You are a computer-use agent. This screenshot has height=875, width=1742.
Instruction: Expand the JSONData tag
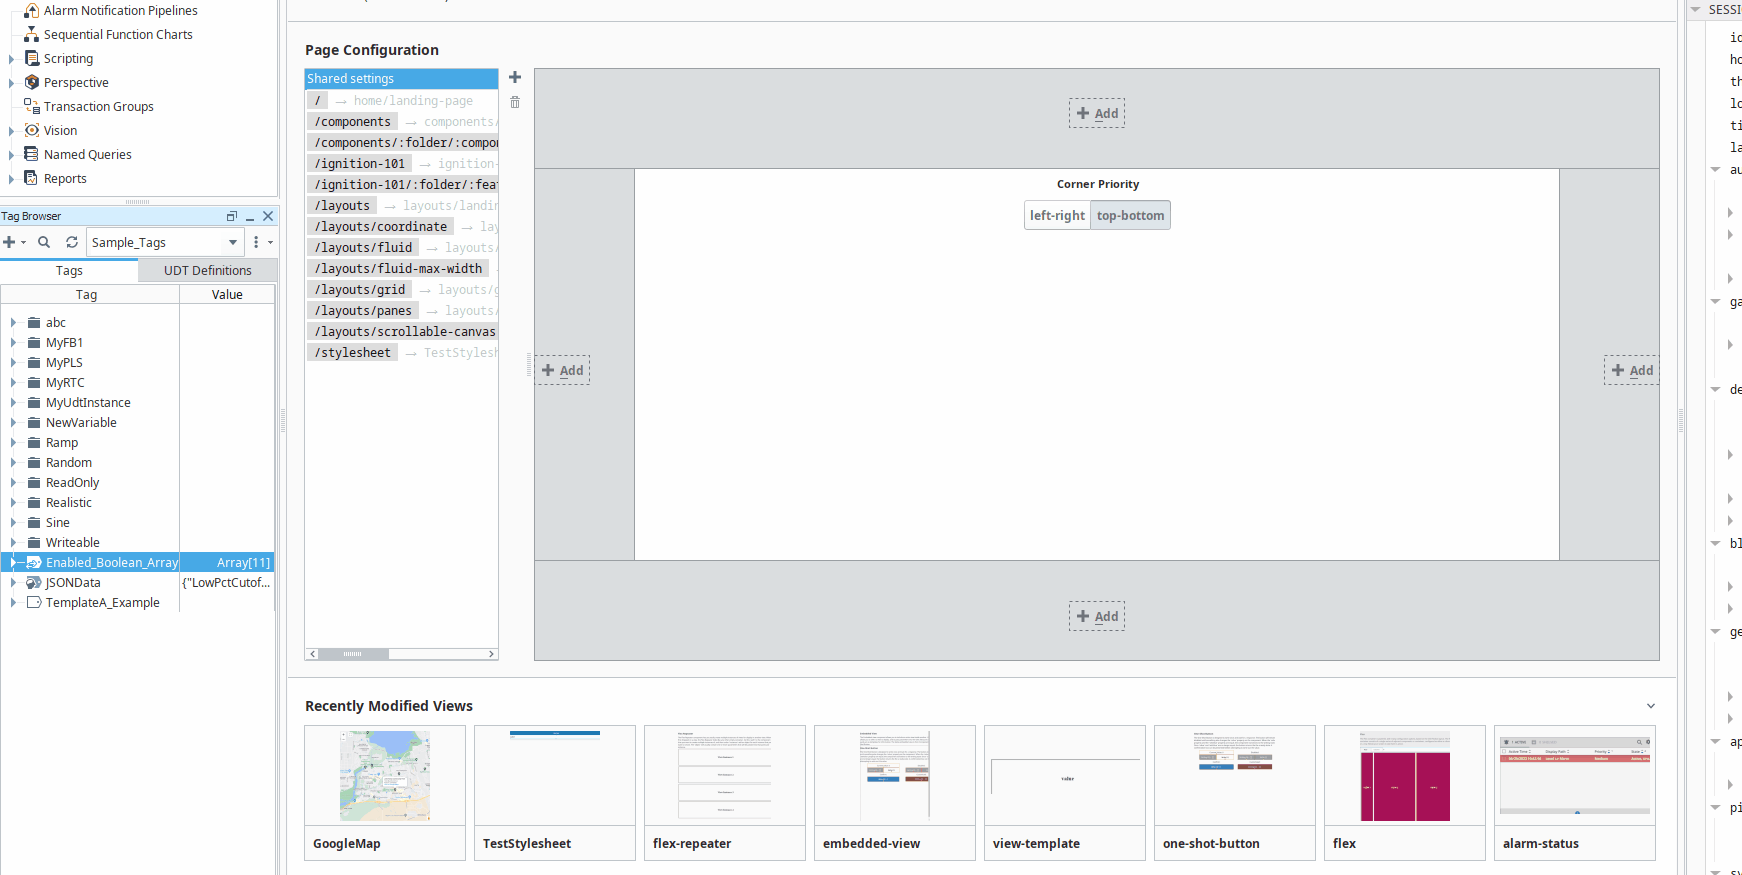coord(13,583)
